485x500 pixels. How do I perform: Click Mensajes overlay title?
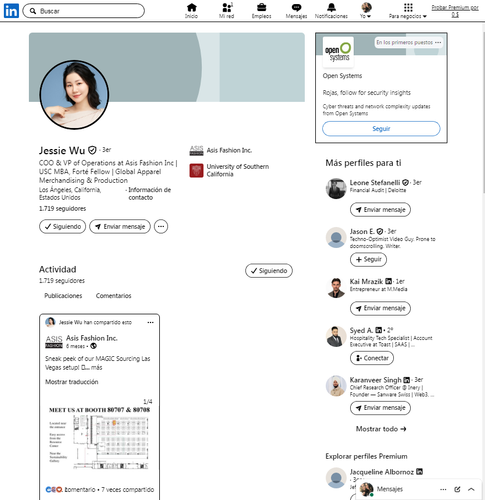point(390,489)
